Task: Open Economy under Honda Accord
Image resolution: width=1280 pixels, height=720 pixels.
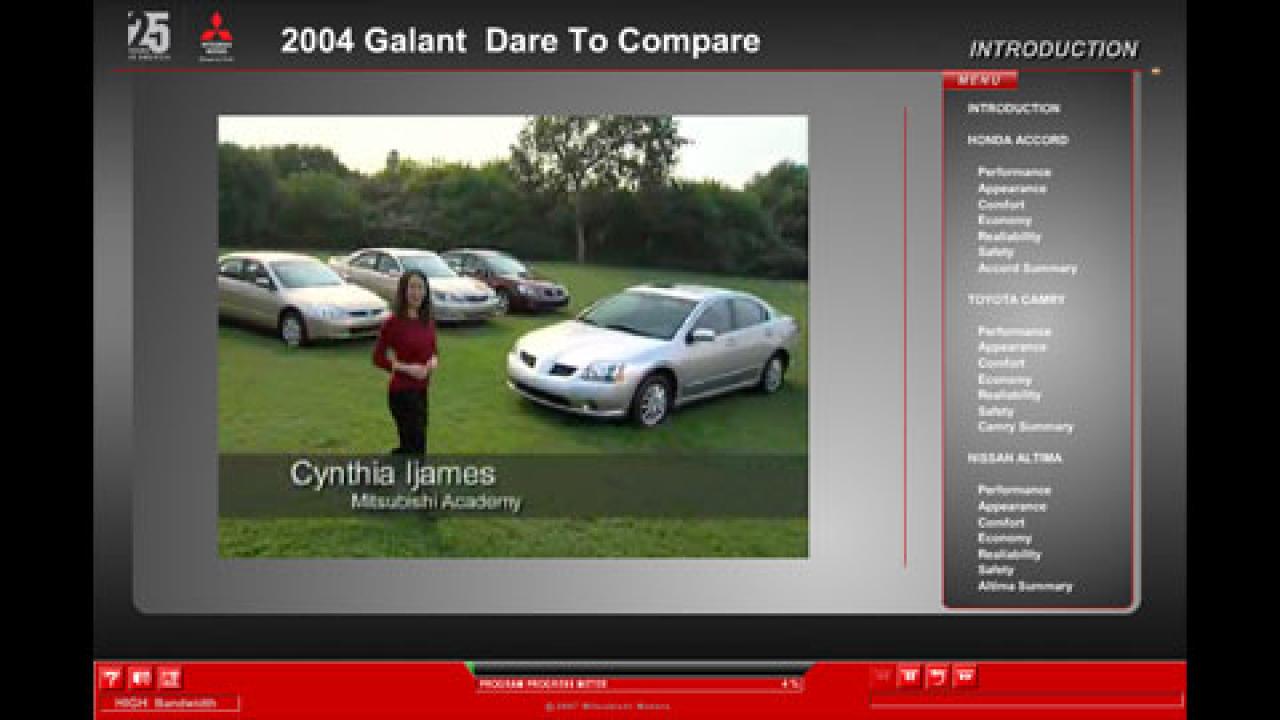Action: click(x=1004, y=220)
